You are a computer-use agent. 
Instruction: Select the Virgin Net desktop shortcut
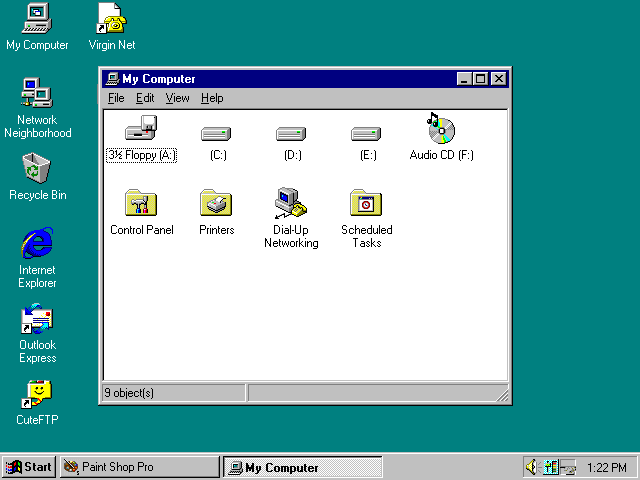(112, 18)
